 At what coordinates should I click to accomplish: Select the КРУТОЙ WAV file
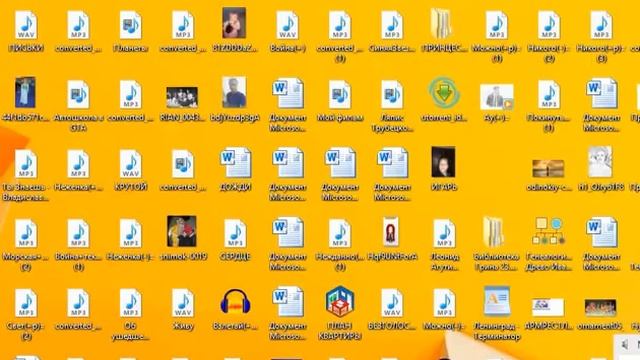pos(131,164)
